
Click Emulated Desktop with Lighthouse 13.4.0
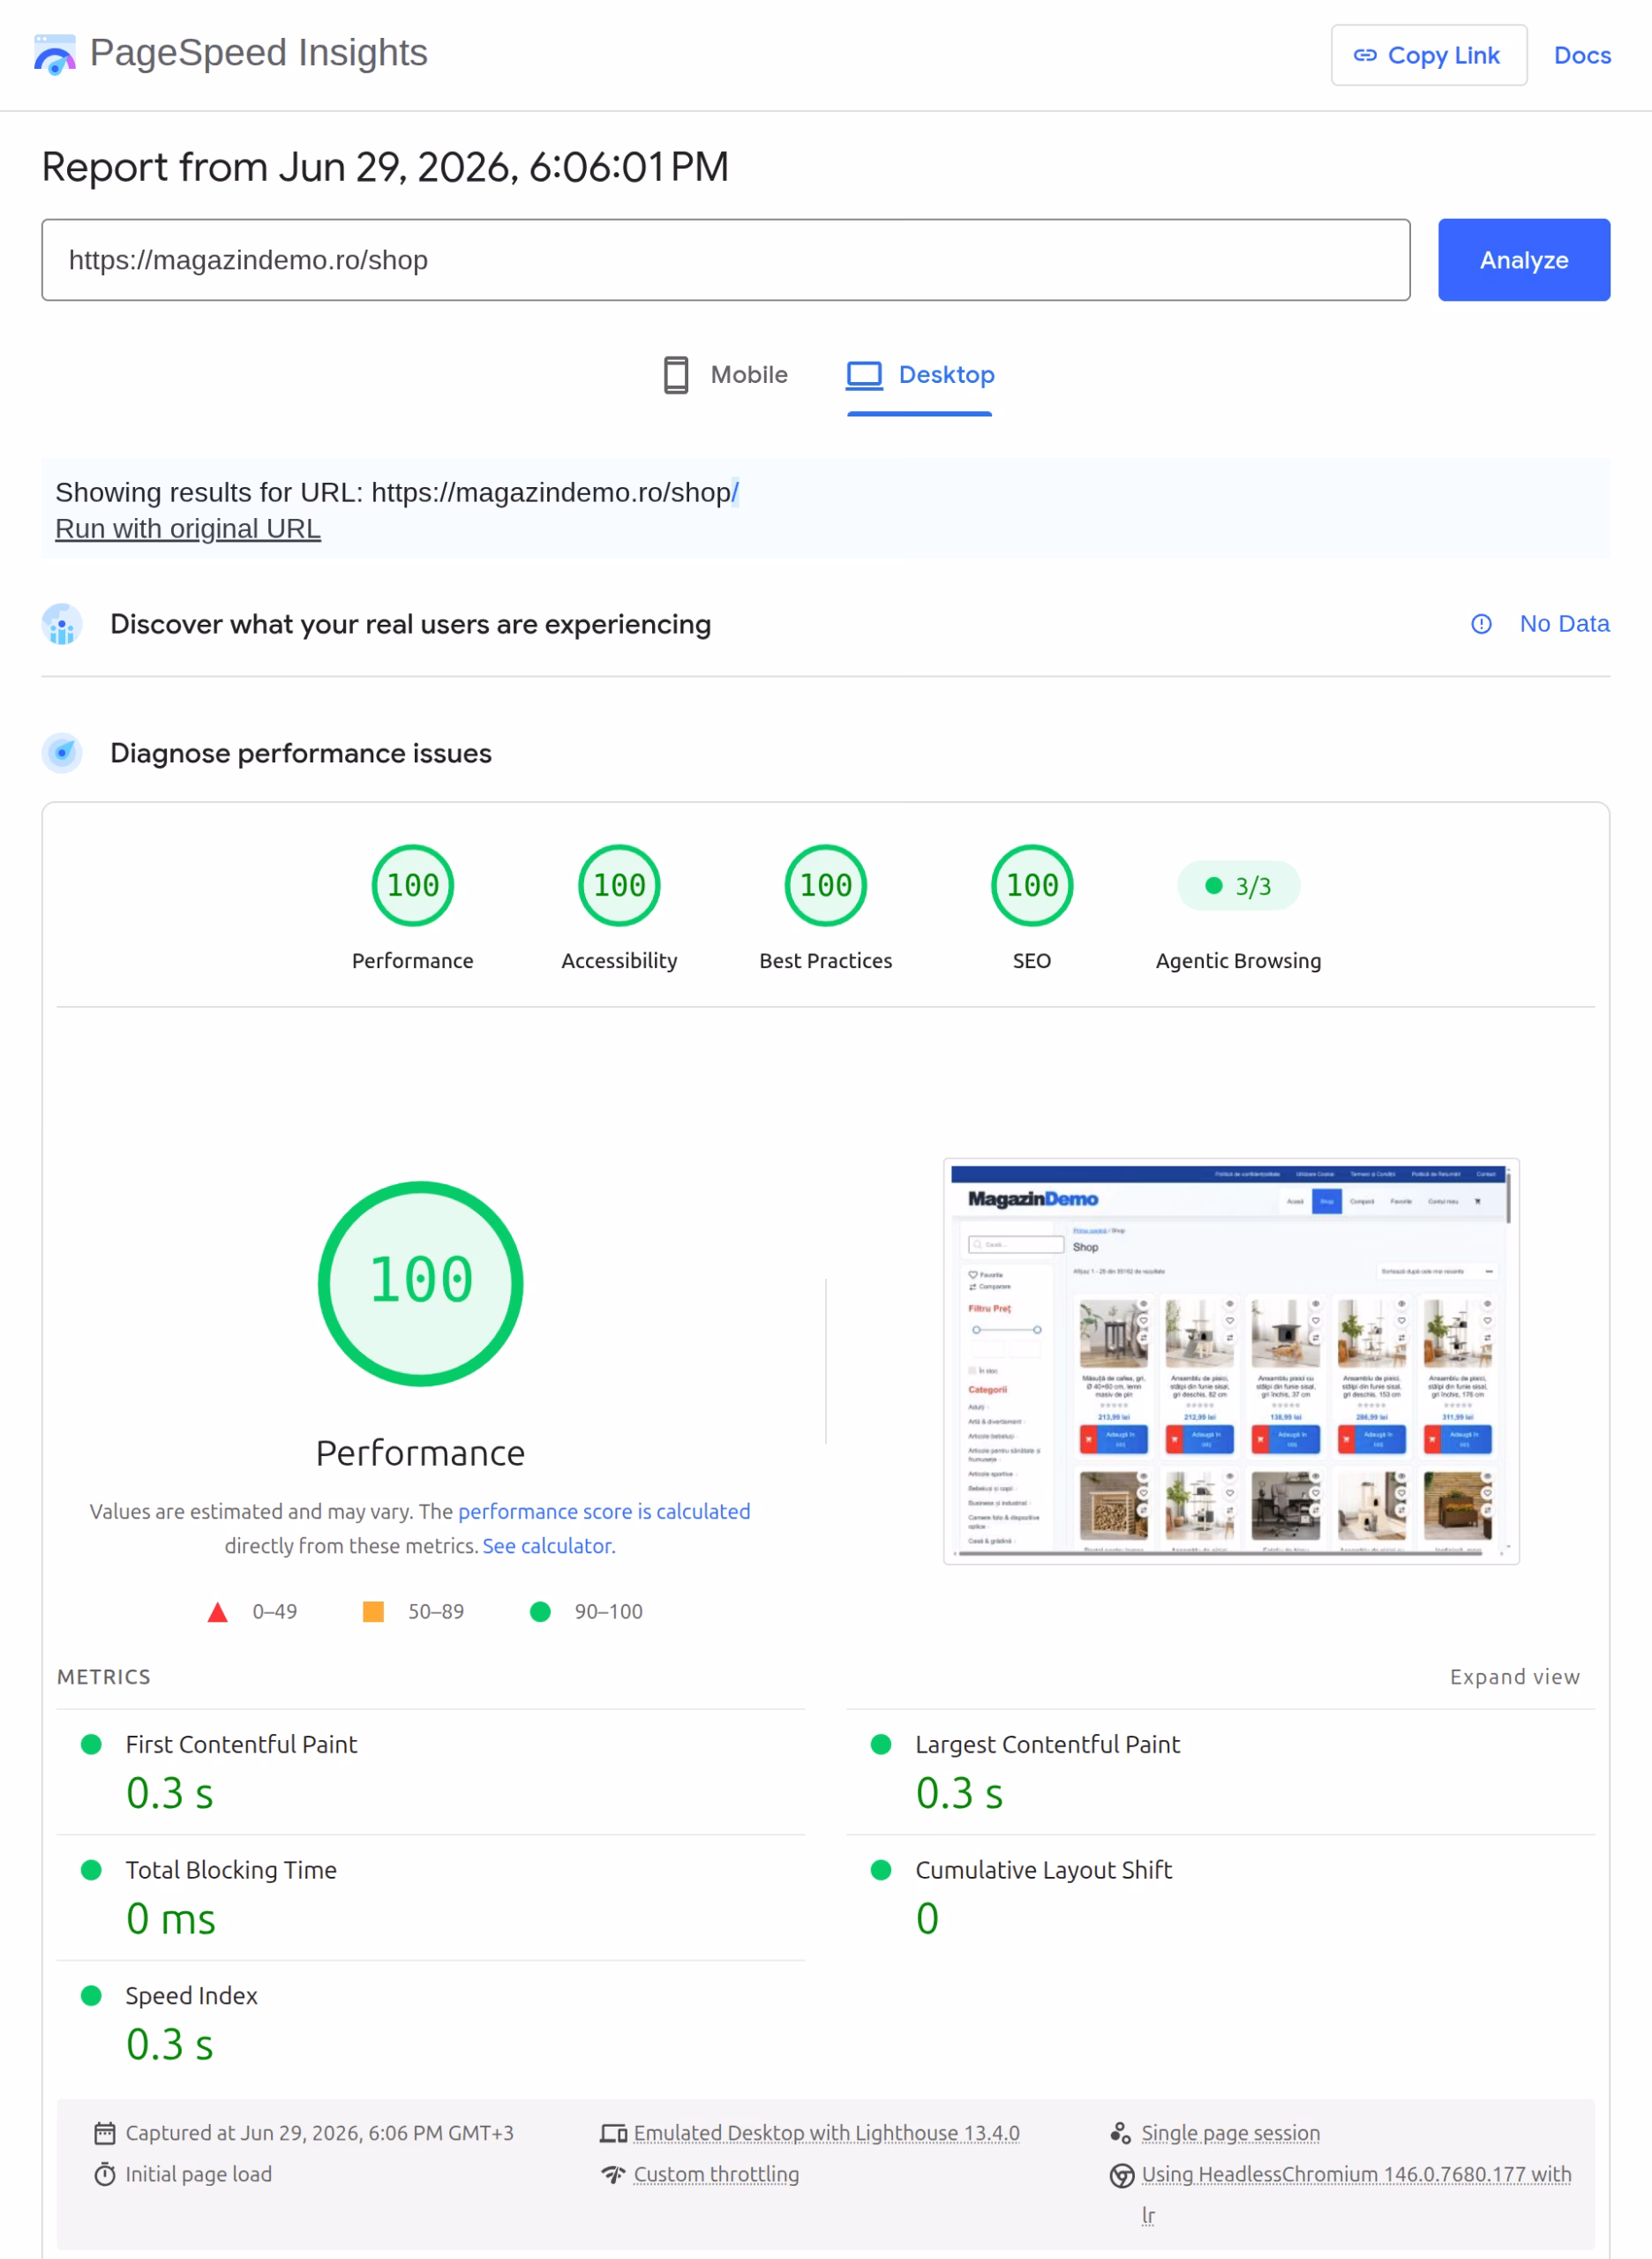(x=826, y=2133)
